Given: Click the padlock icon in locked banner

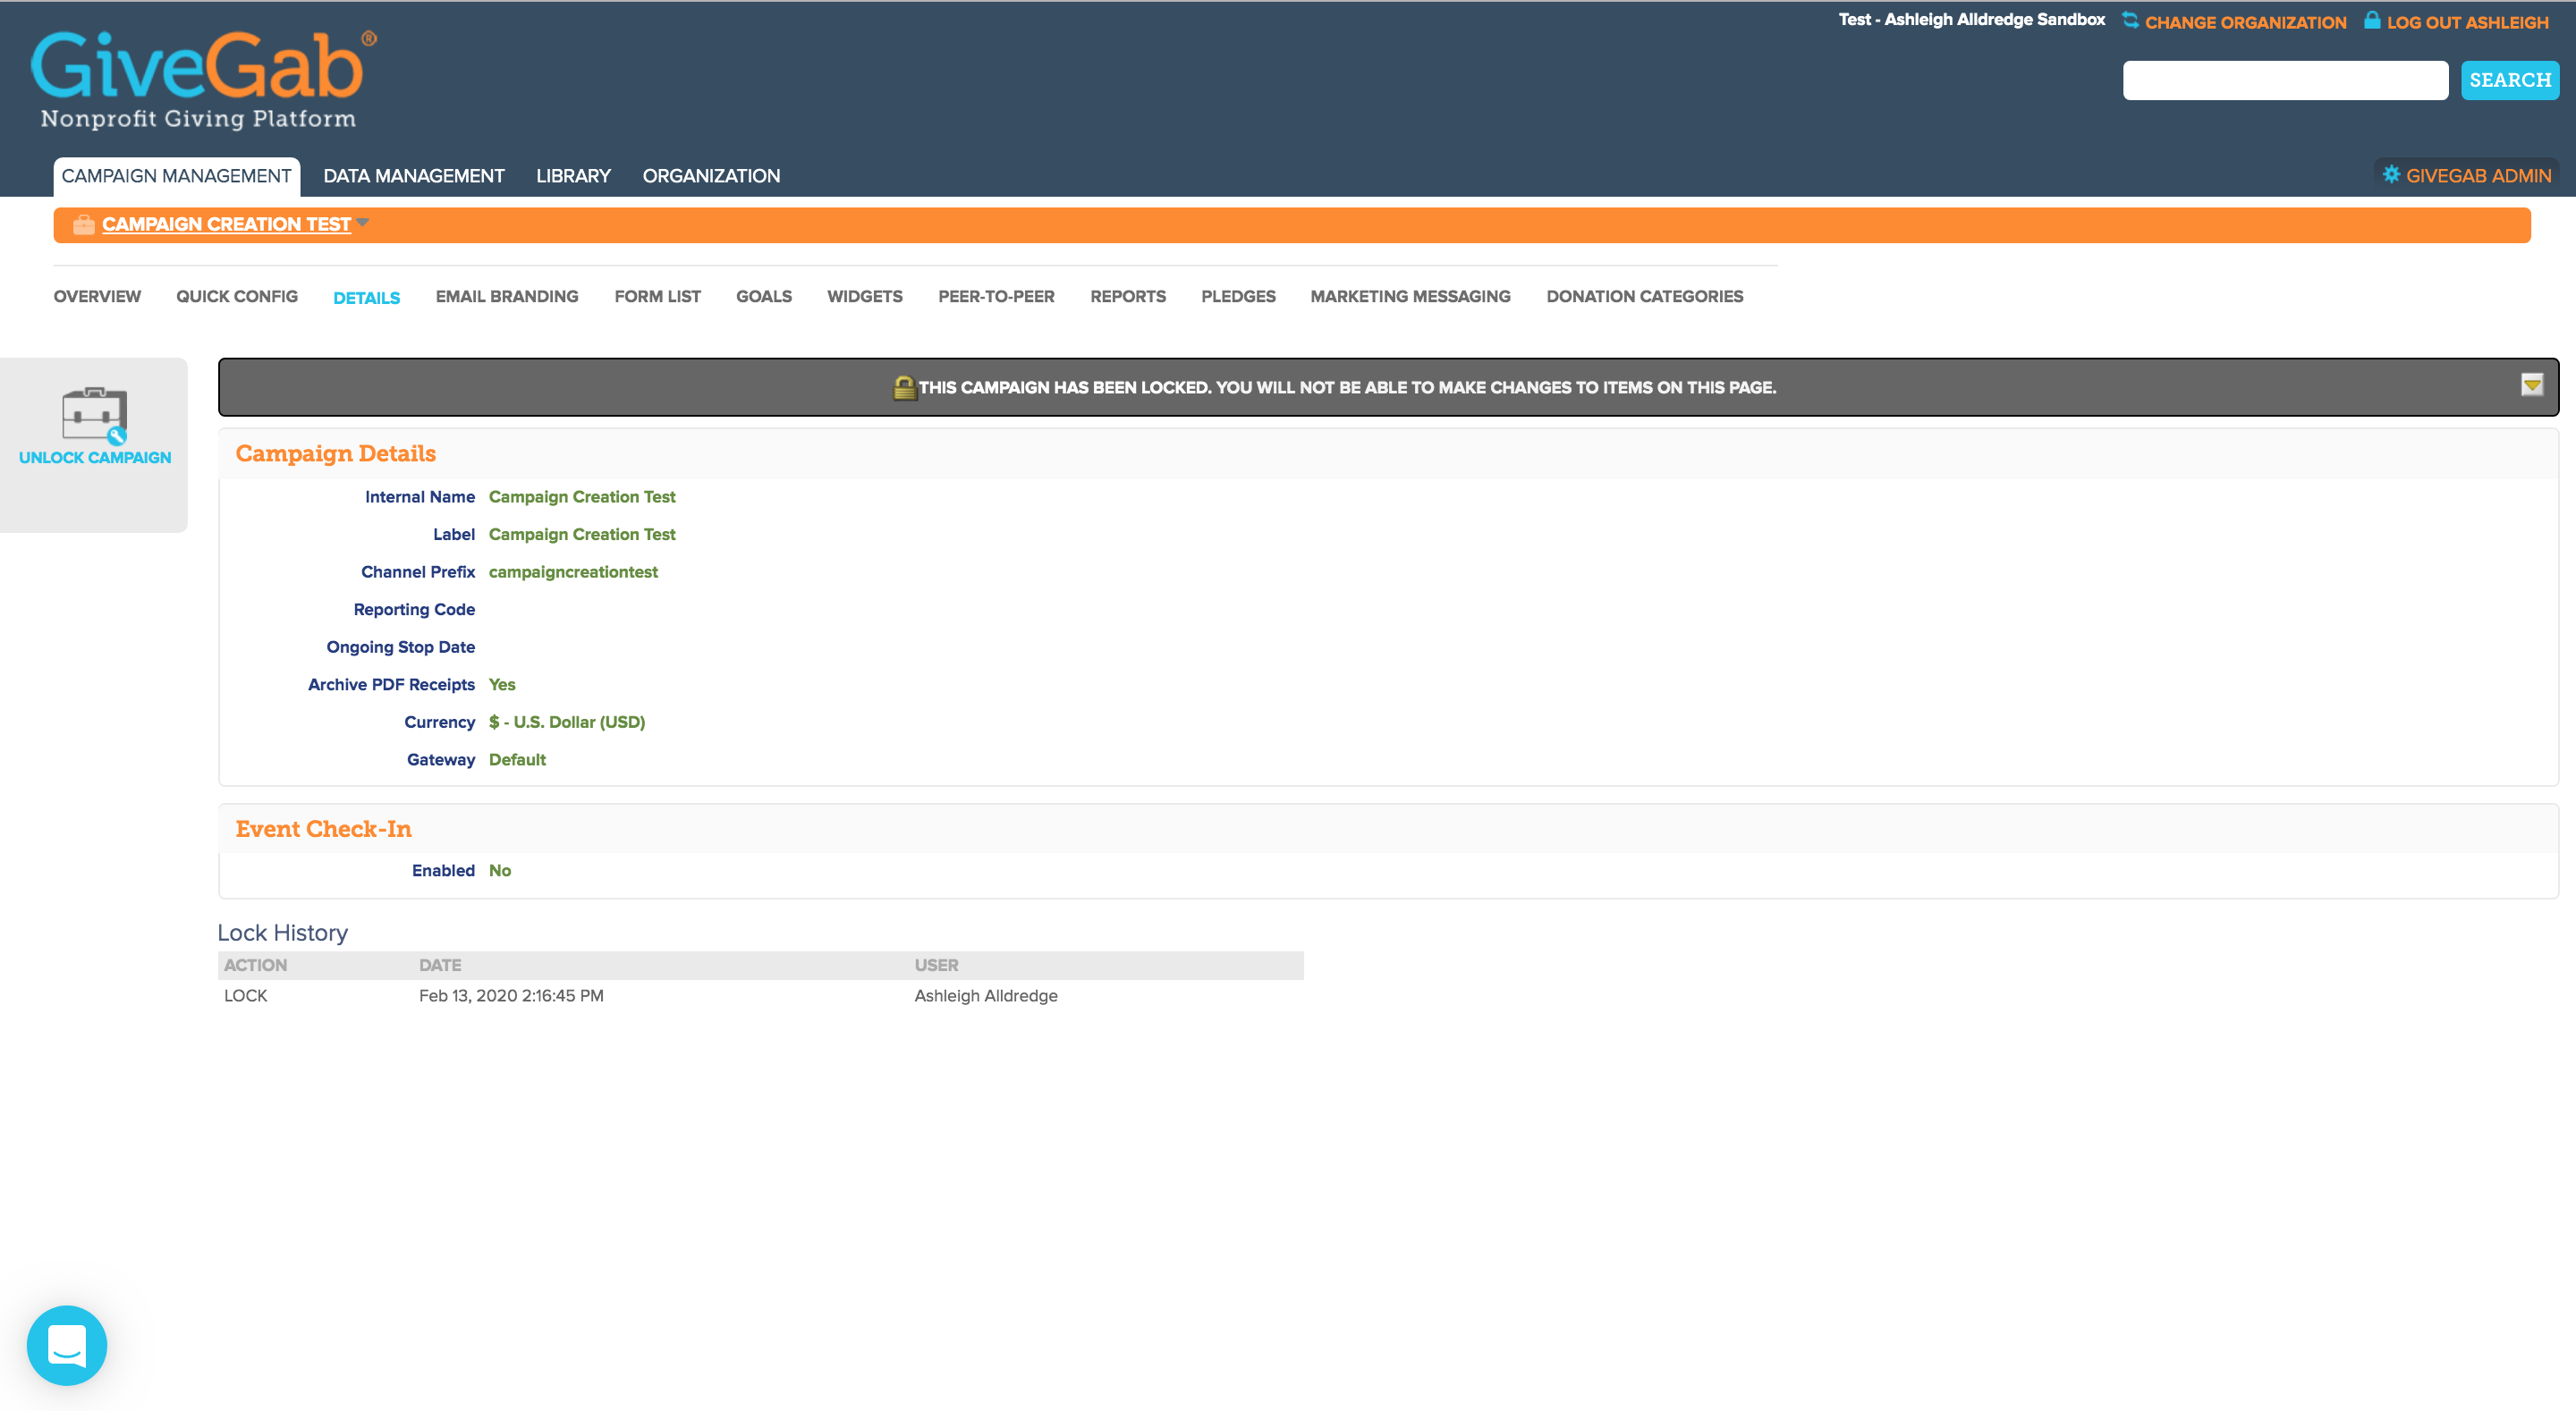Looking at the screenshot, I should coord(904,387).
